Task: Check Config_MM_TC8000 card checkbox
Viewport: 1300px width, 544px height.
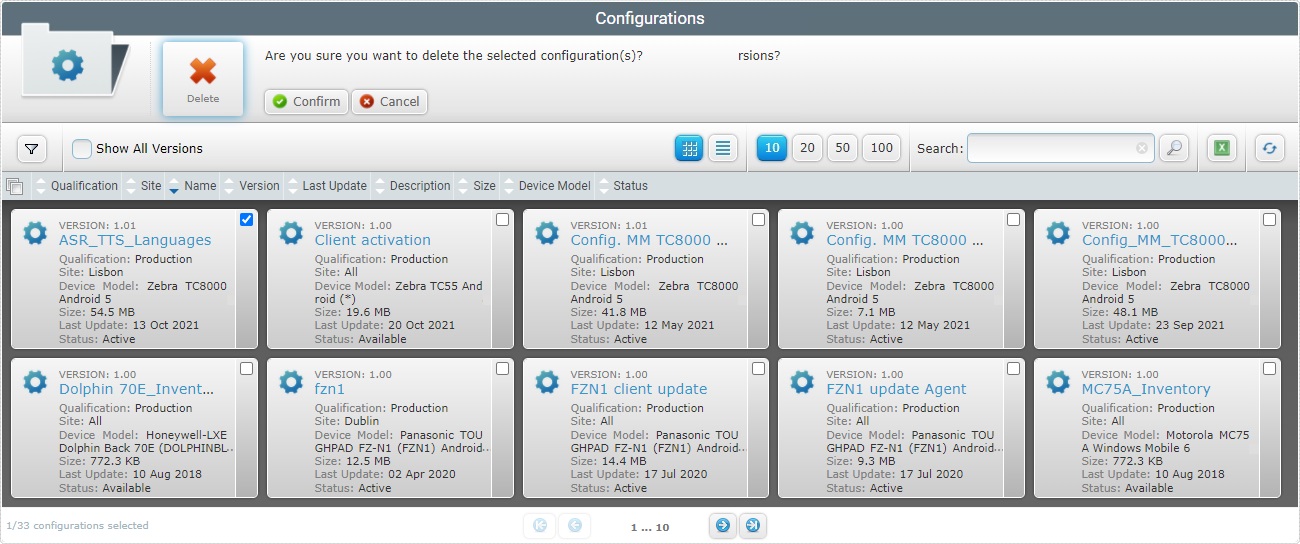Action: [1269, 220]
